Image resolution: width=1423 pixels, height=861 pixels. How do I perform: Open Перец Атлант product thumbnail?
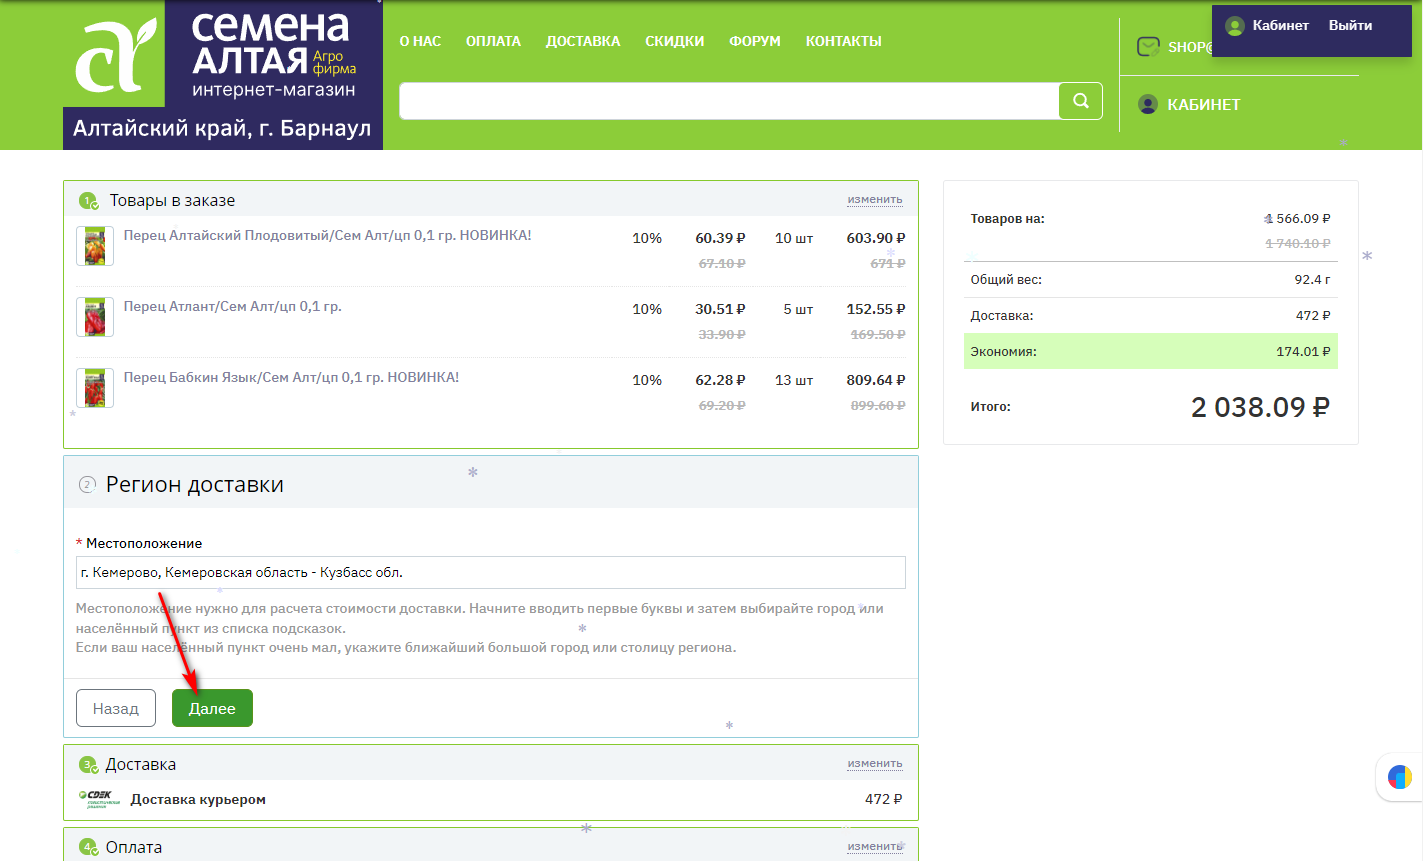click(x=95, y=316)
